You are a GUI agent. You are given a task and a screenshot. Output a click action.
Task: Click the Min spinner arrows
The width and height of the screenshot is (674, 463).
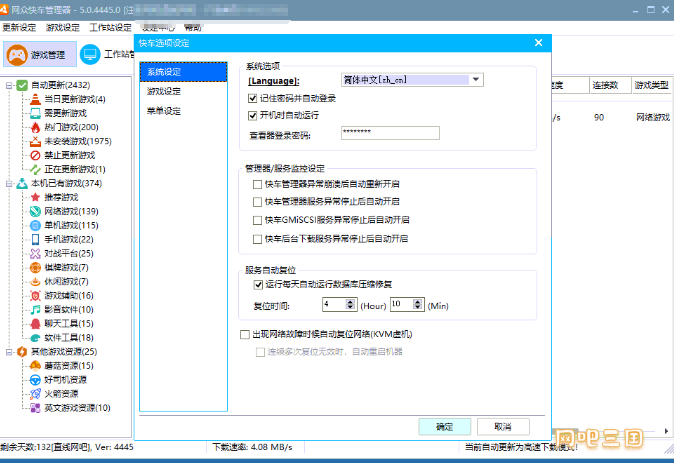(417, 304)
